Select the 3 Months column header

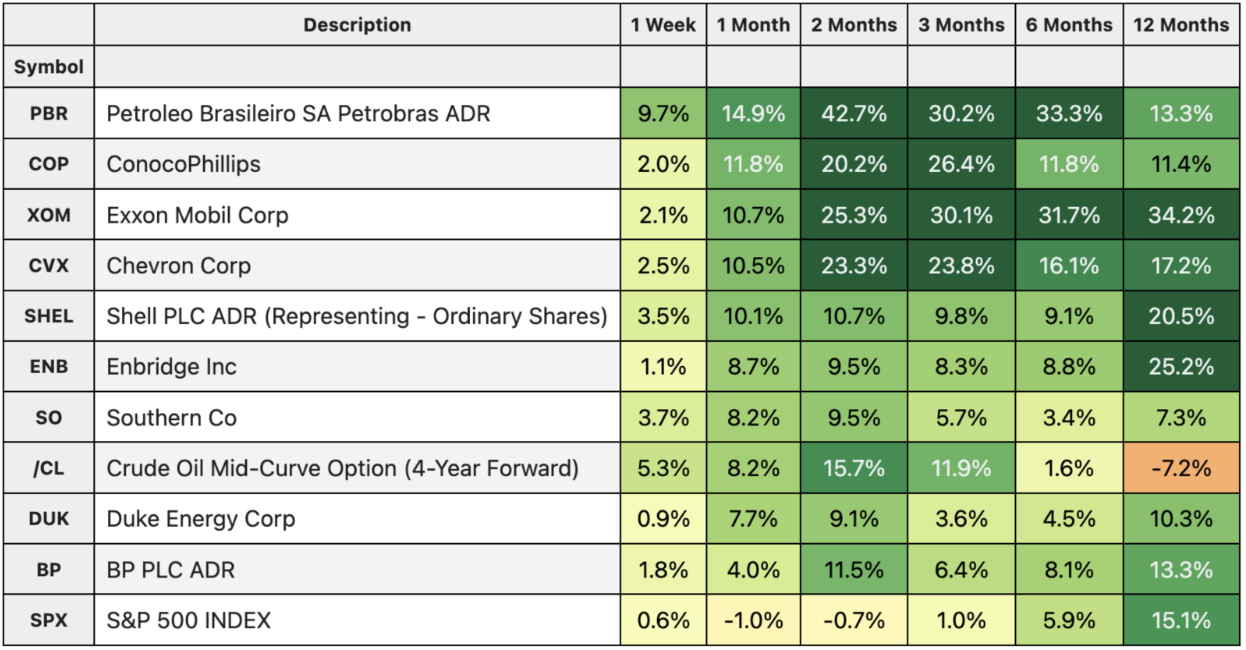[961, 25]
